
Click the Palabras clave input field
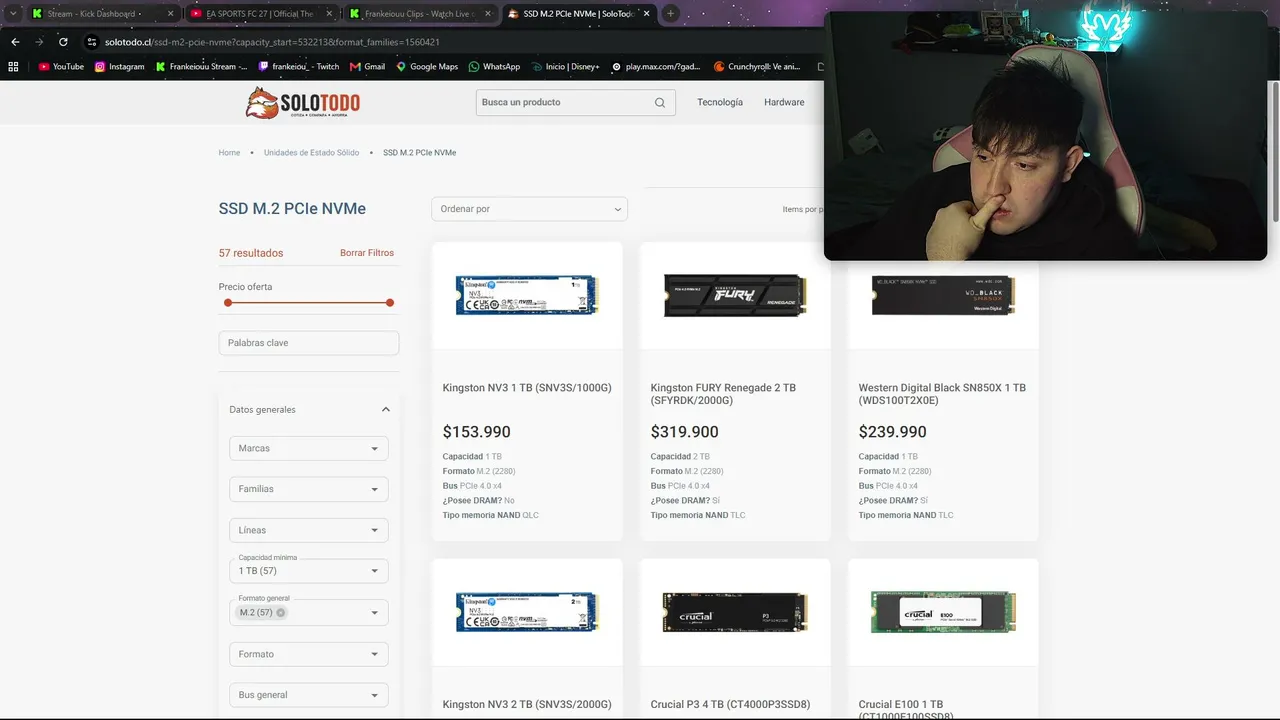(309, 343)
